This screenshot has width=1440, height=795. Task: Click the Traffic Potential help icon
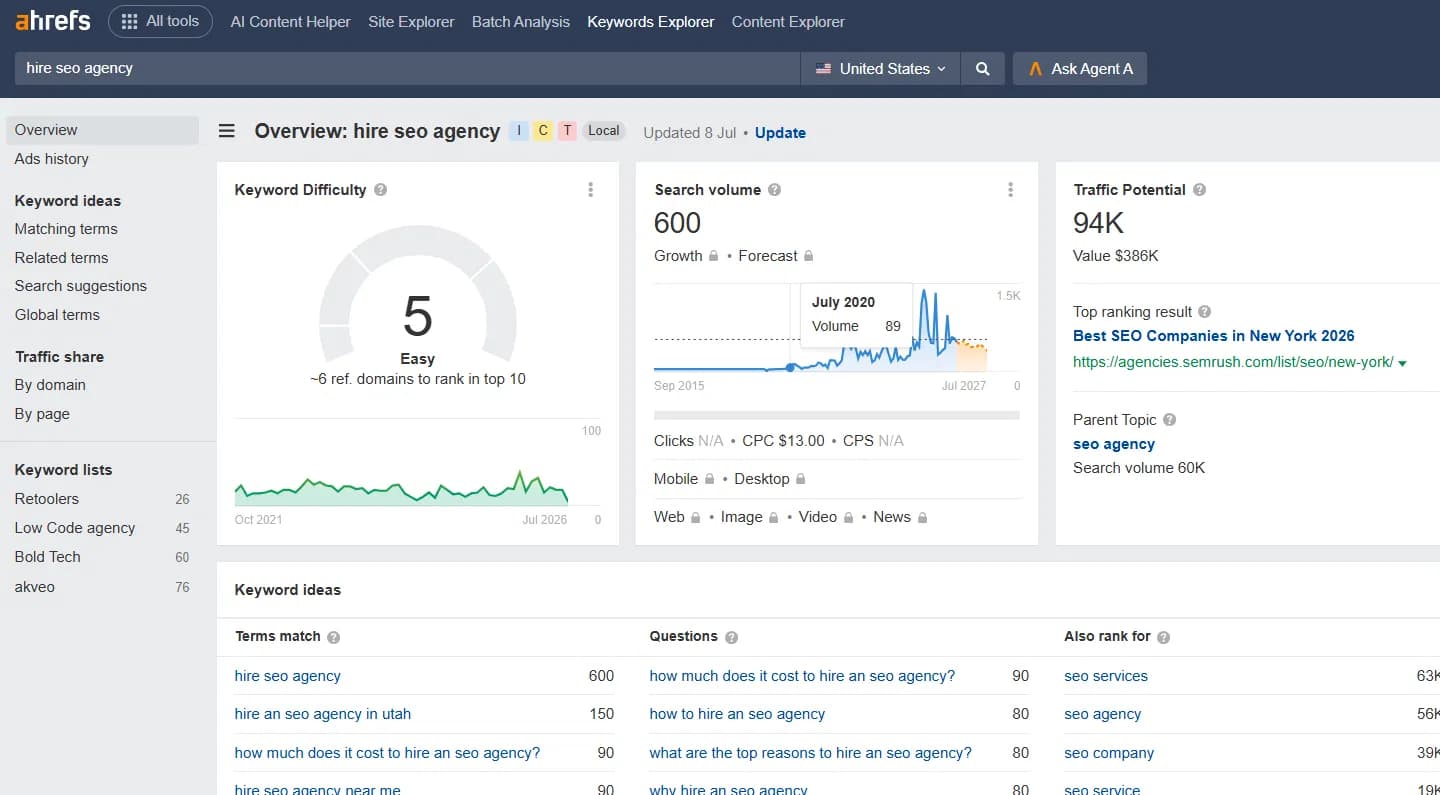tap(1199, 189)
